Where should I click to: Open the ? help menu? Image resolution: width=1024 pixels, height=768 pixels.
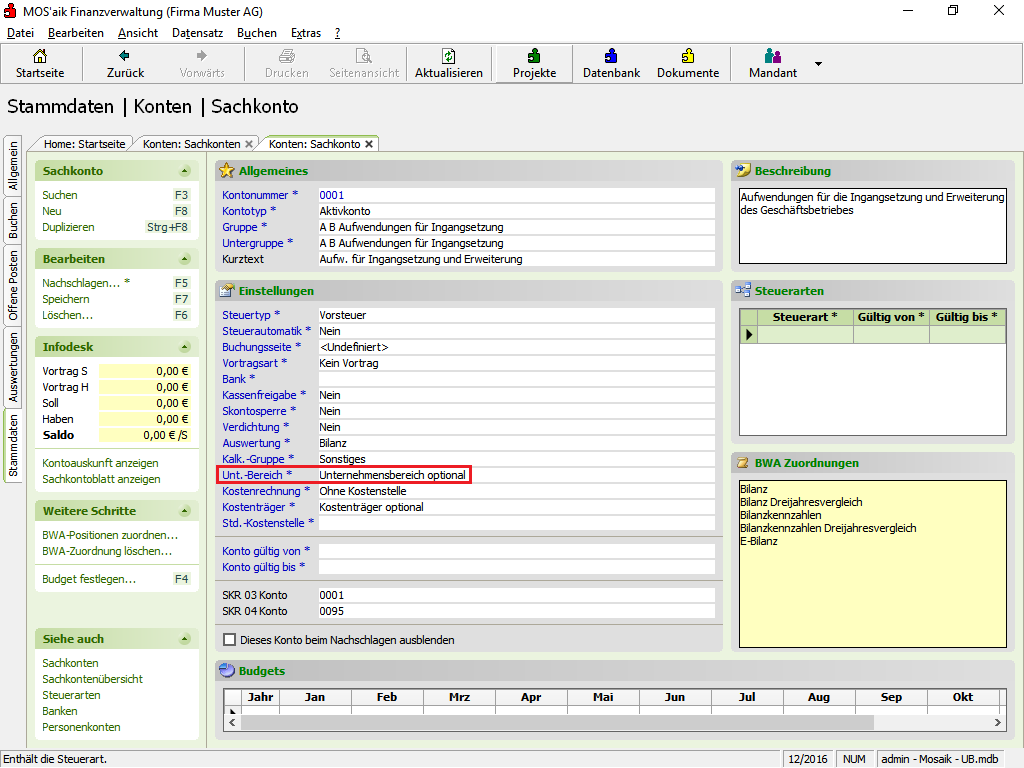click(338, 33)
